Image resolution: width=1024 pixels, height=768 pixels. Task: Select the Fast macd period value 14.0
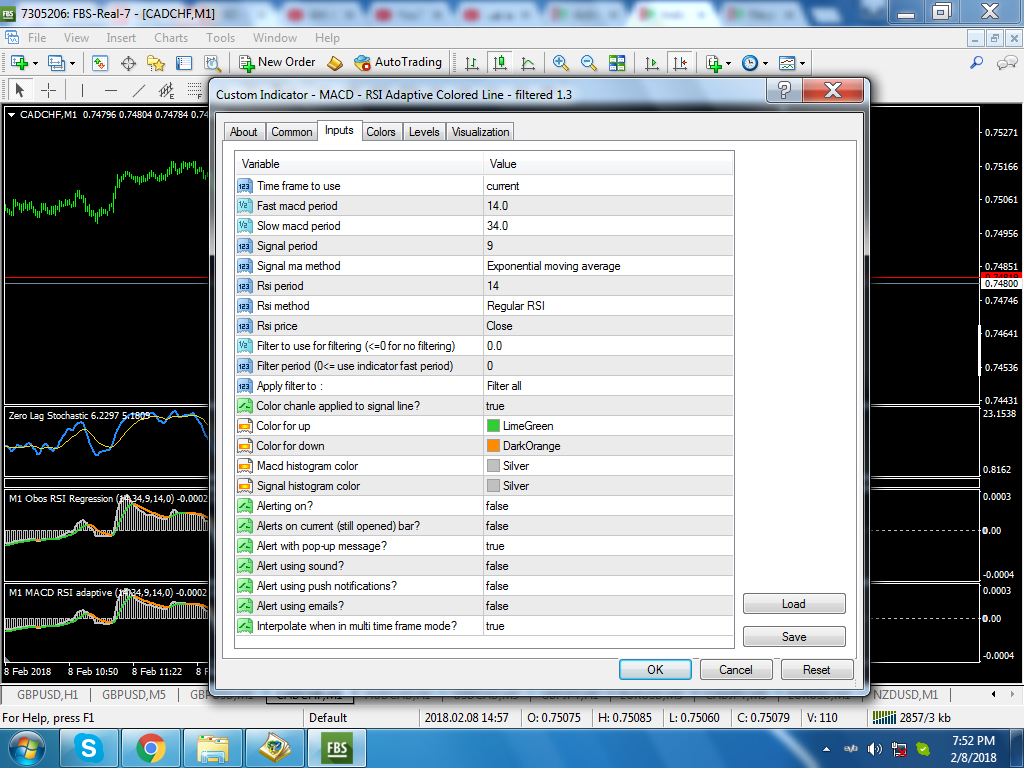point(608,206)
